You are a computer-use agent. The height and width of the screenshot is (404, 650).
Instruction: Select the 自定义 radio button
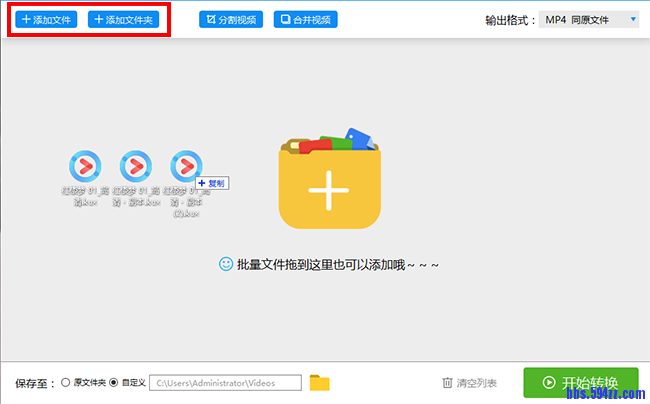click(x=113, y=382)
